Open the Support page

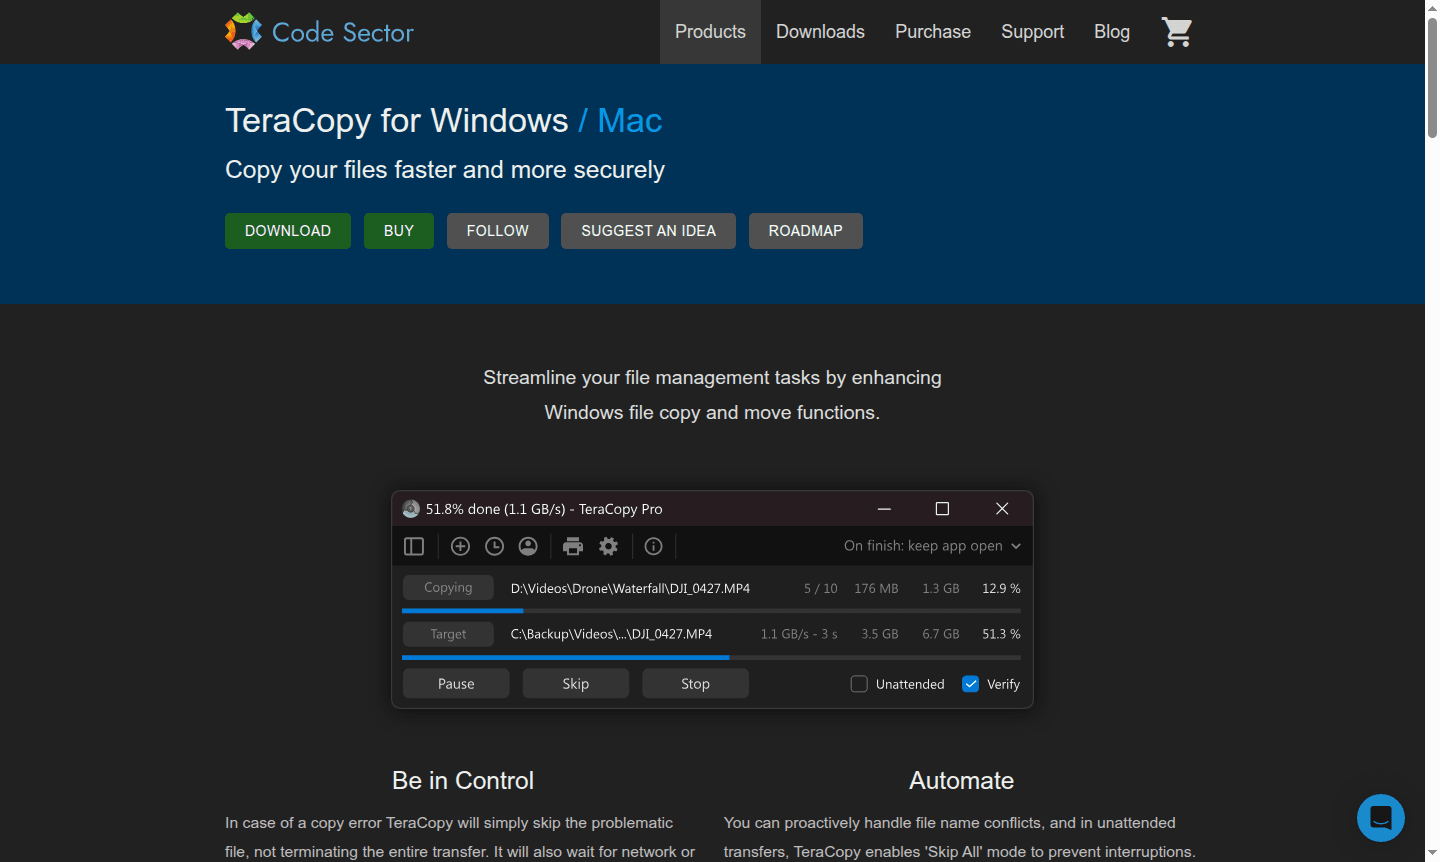1032,31
